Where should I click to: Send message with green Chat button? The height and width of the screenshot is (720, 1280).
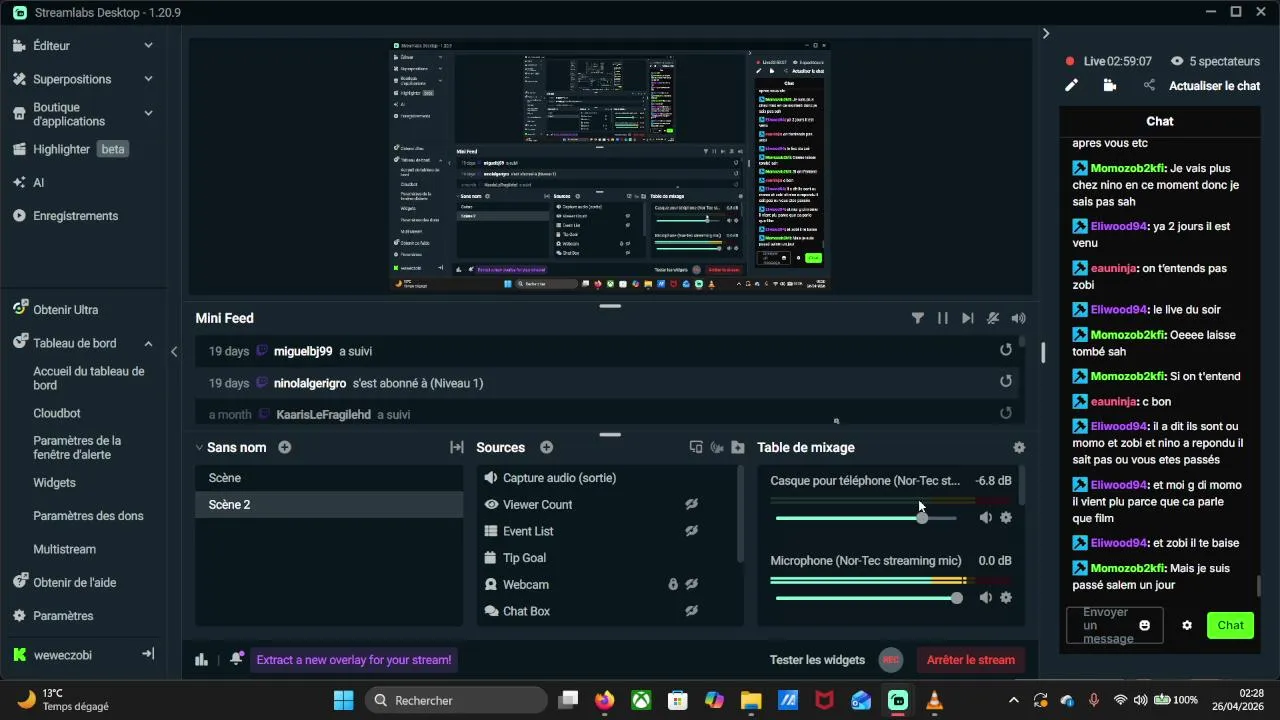click(1230, 625)
